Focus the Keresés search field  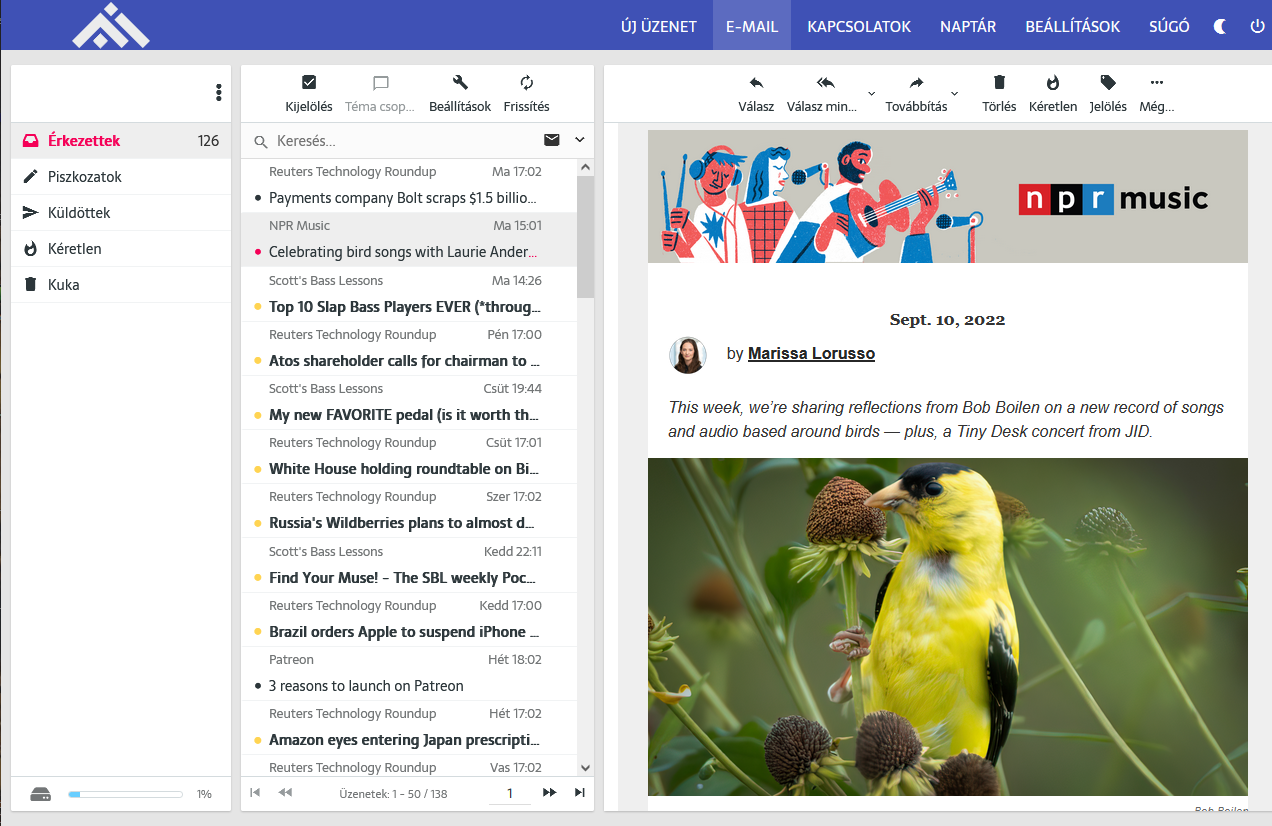click(405, 141)
